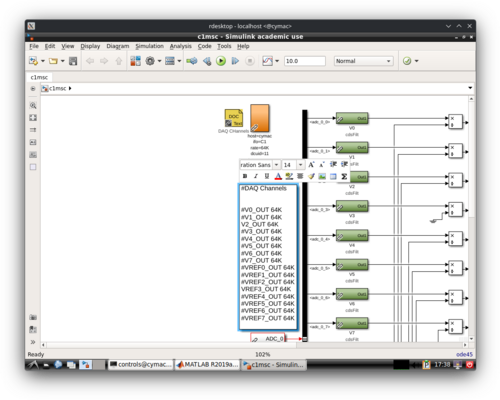The height and width of the screenshot is (400, 500).
Task: Open the New Model dropdown arrow
Action: (x=43, y=61)
